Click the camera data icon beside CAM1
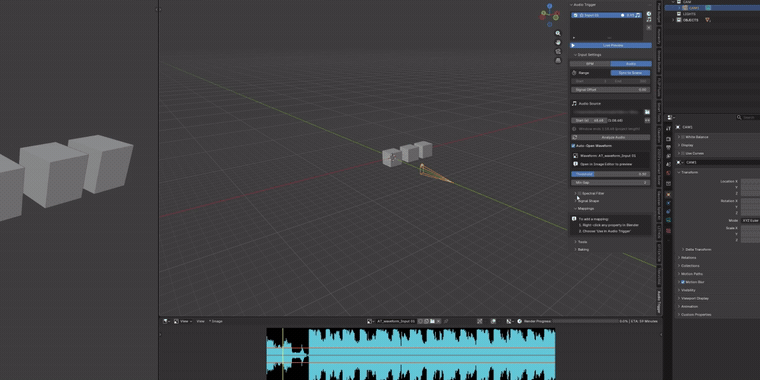This screenshot has width=760, height=380. click(708, 8)
